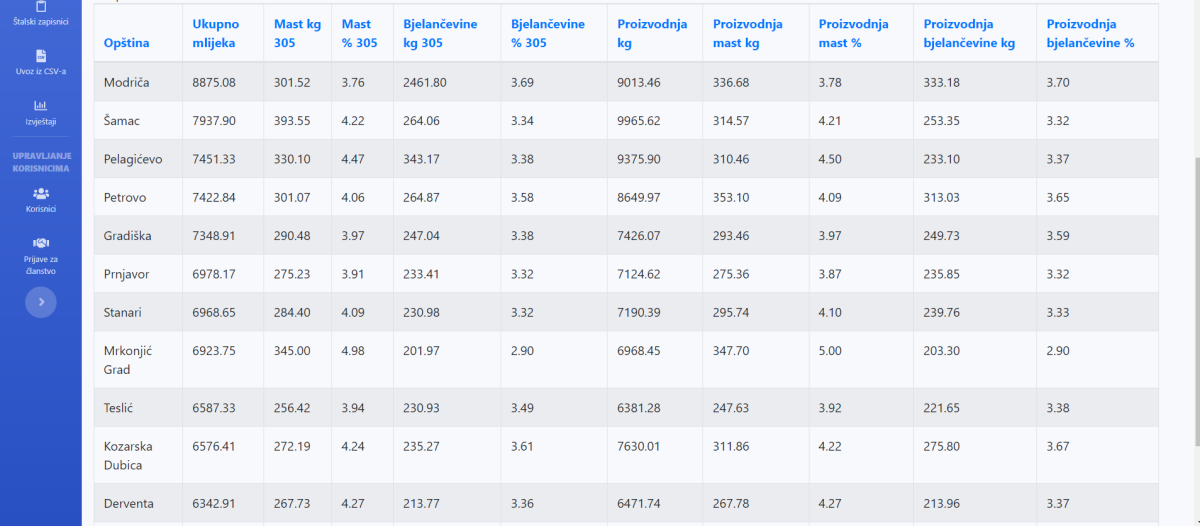The image size is (1200, 526).
Task: Sort by Bjelančevine kg 305 header
Action: pos(440,34)
